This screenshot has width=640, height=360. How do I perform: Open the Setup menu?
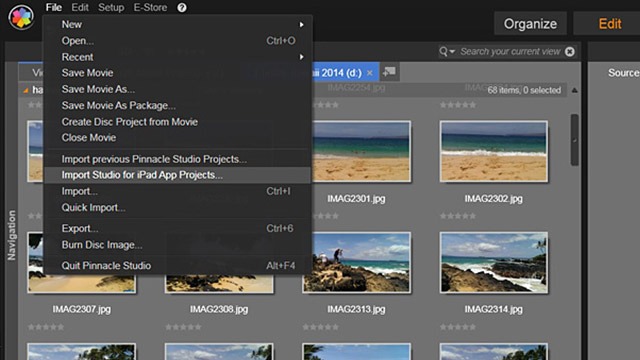click(x=111, y=8)
